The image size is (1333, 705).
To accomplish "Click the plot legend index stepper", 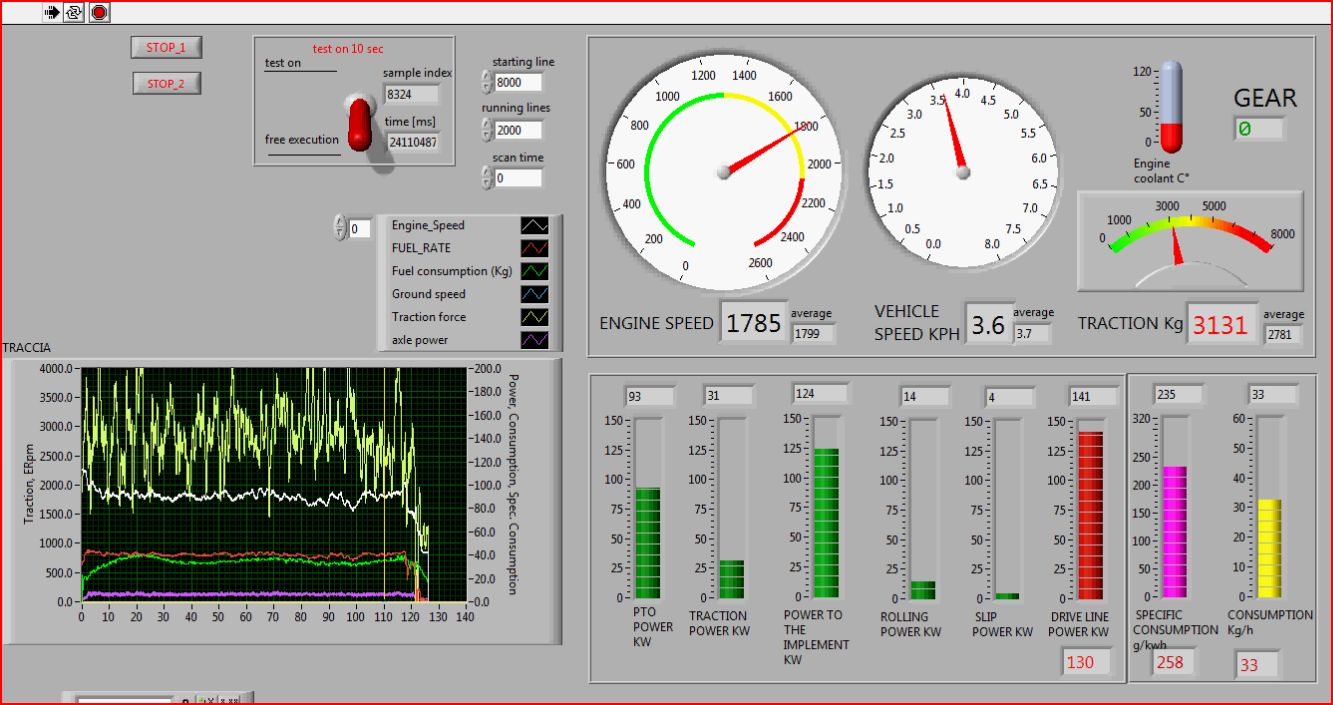I will click(340, 229).
